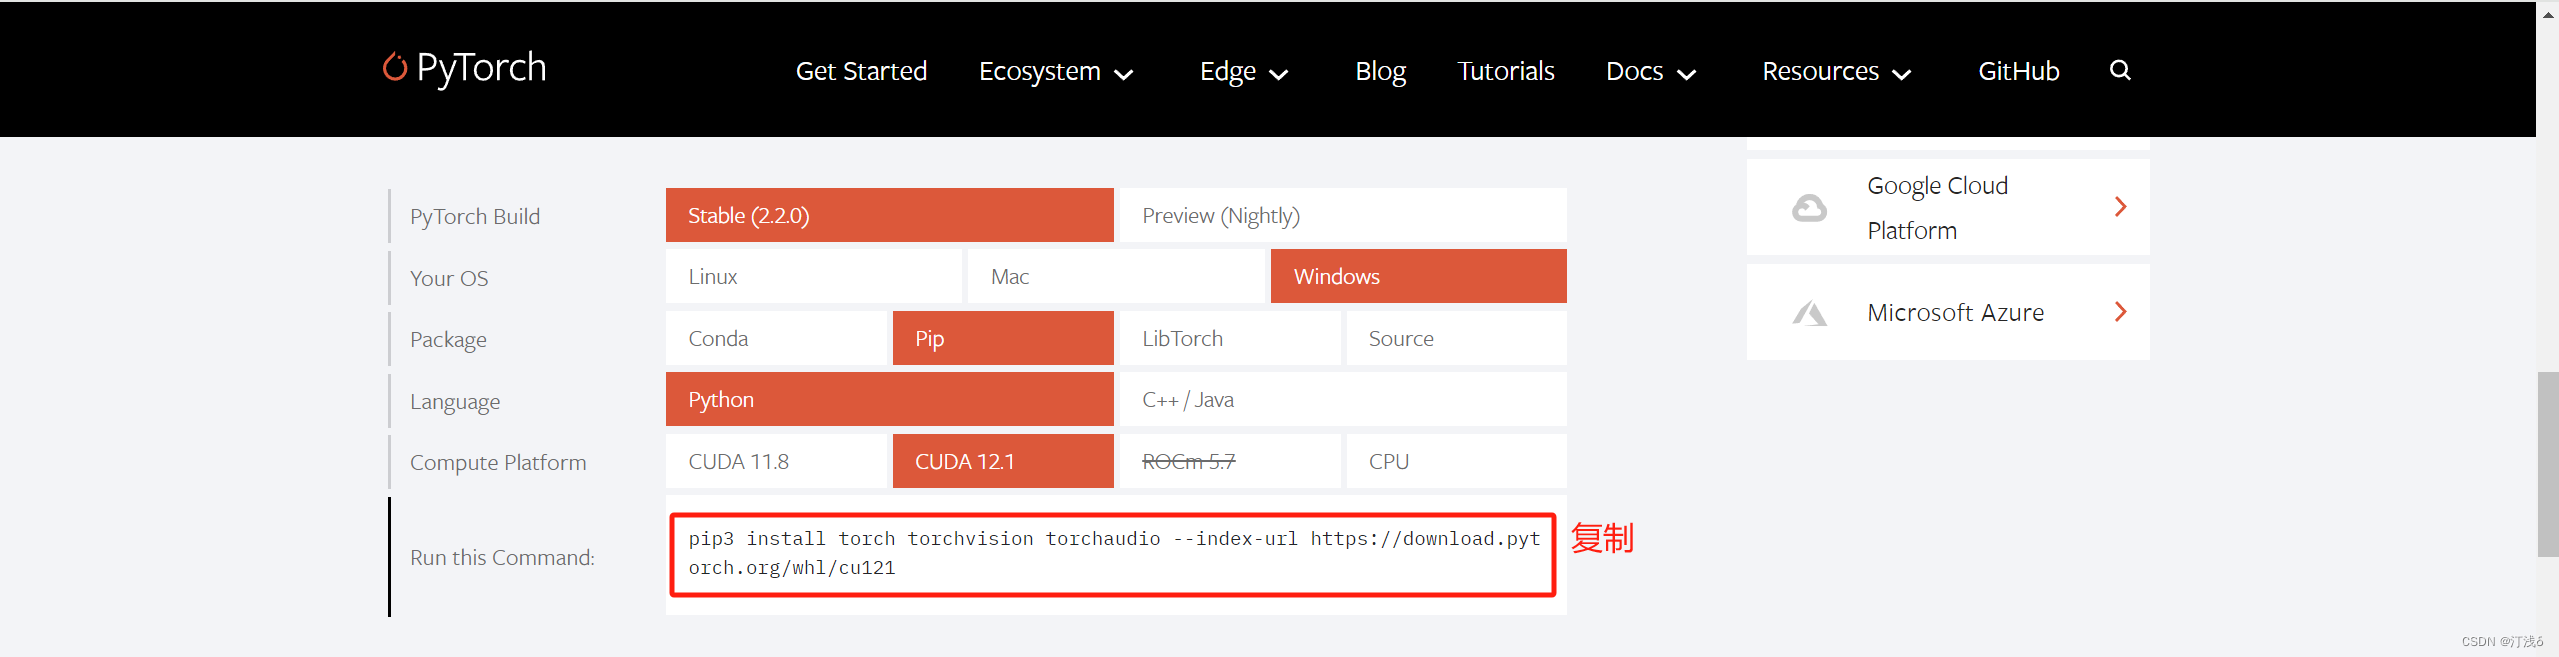Select Python language option
Screen dimensions: 2559x657
pyautogui.click(x=889, y=399)
